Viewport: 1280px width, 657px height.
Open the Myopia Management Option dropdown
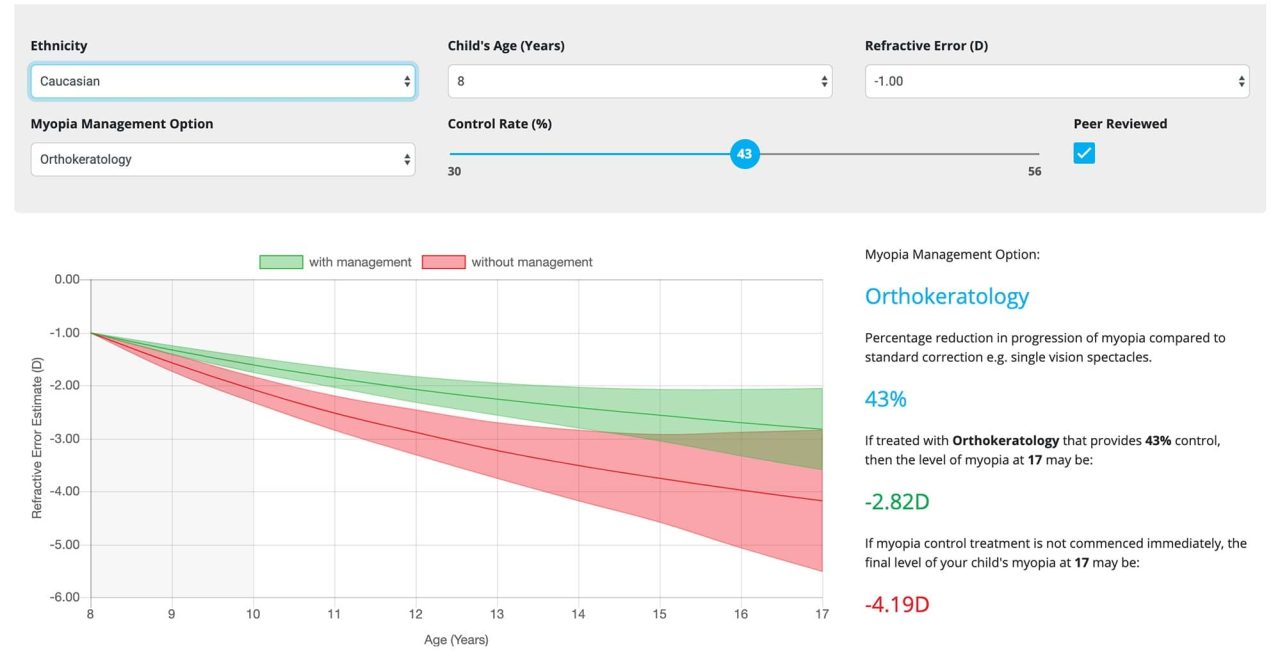(x=222, y=158)
